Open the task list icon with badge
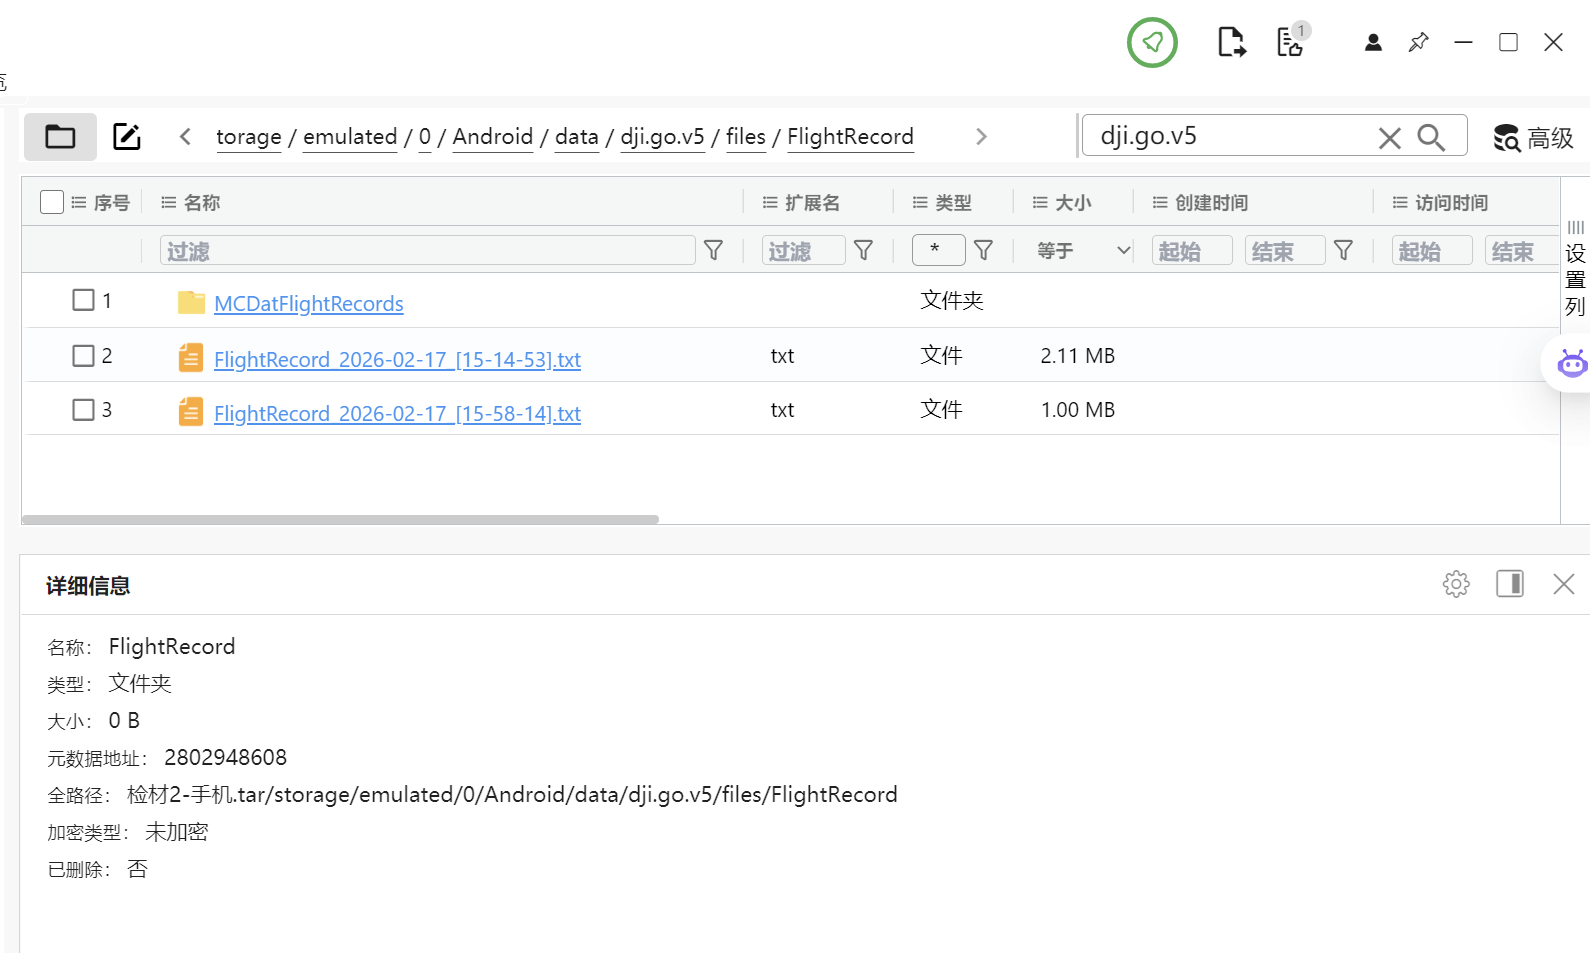This screenshot has height=953, width=1590. (1292, 41)
